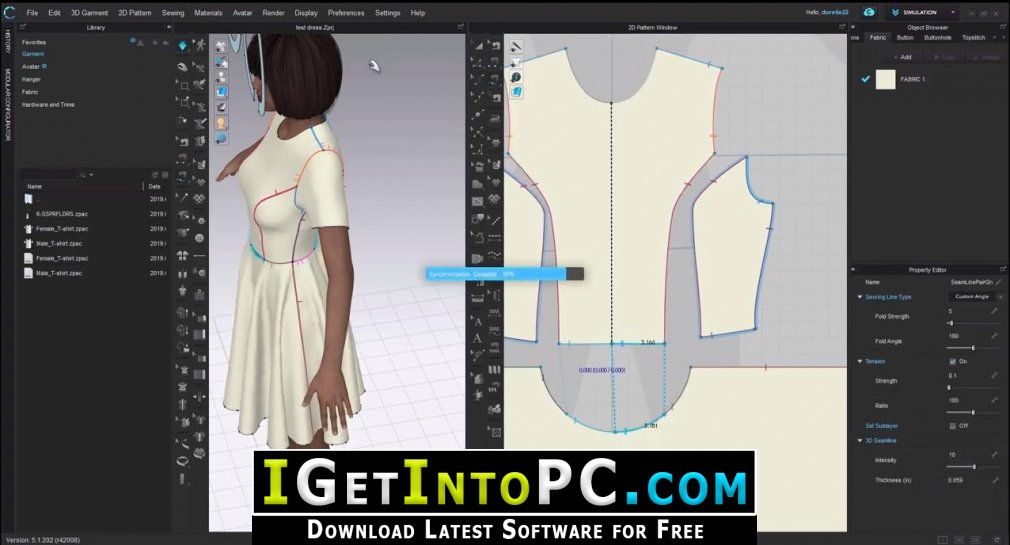Viewport: 1010px width, 545px height.
Task: Open the Garment category in Library
Action: 33,54
